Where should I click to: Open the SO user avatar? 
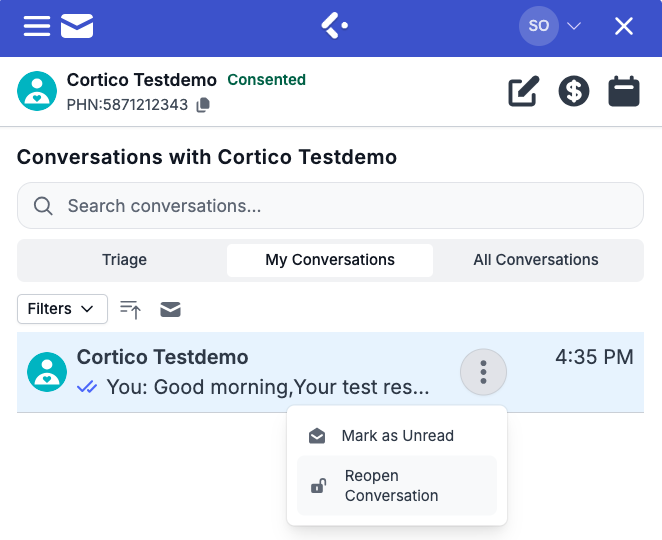538,26
